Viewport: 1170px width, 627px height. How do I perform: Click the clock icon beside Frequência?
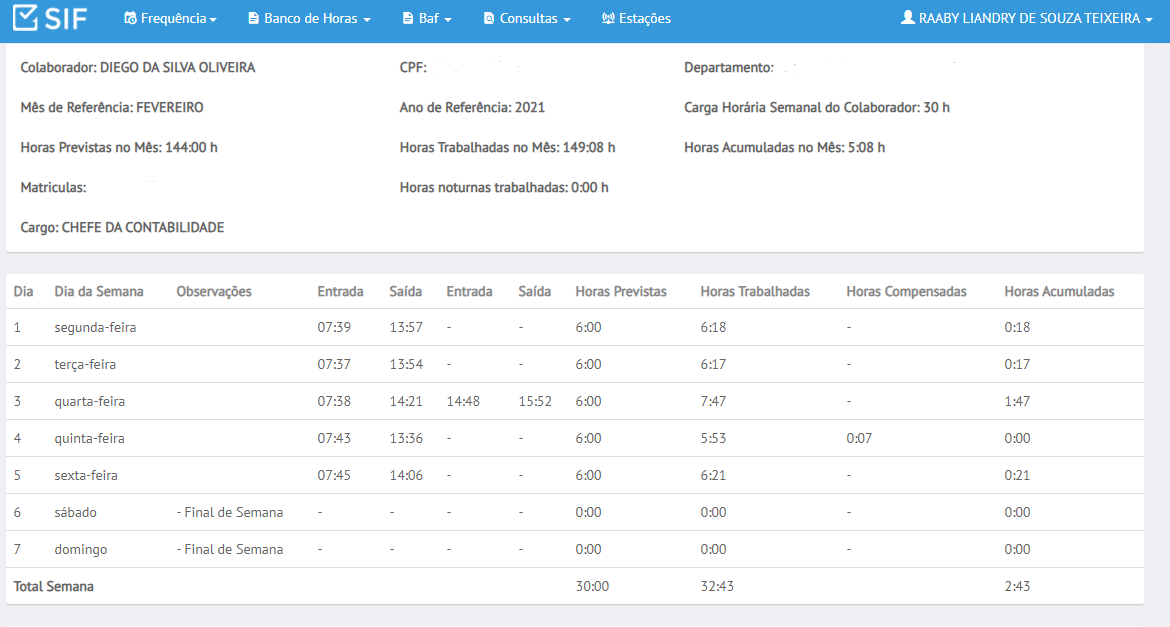coord(131,19)
